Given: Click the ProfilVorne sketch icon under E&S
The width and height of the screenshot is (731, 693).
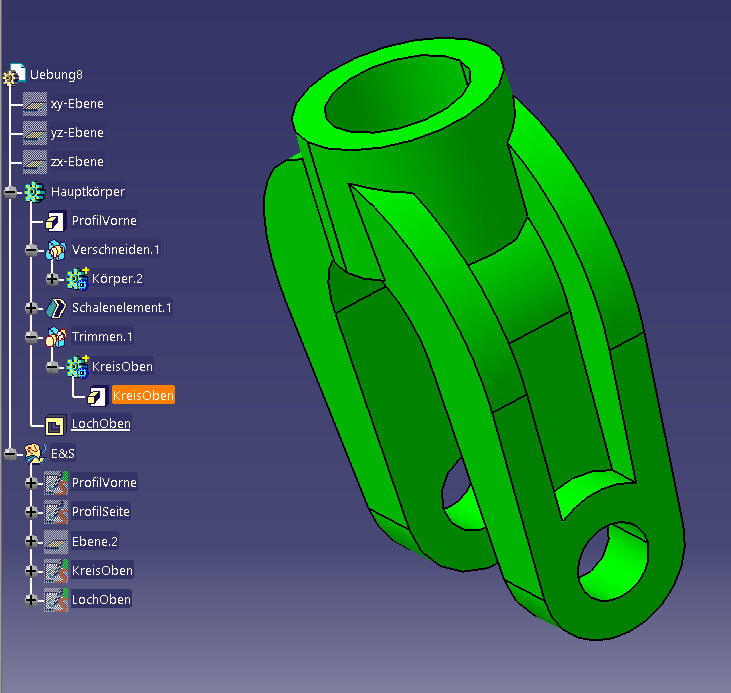Looking at the screenshot, I should click(x=56, y=483).
